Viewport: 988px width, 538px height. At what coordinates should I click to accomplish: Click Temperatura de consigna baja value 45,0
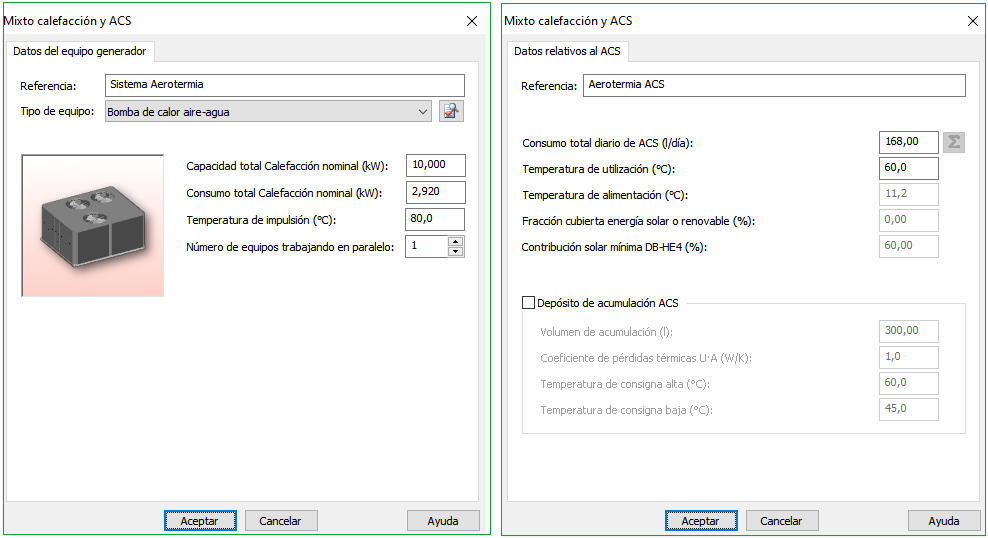909,409
